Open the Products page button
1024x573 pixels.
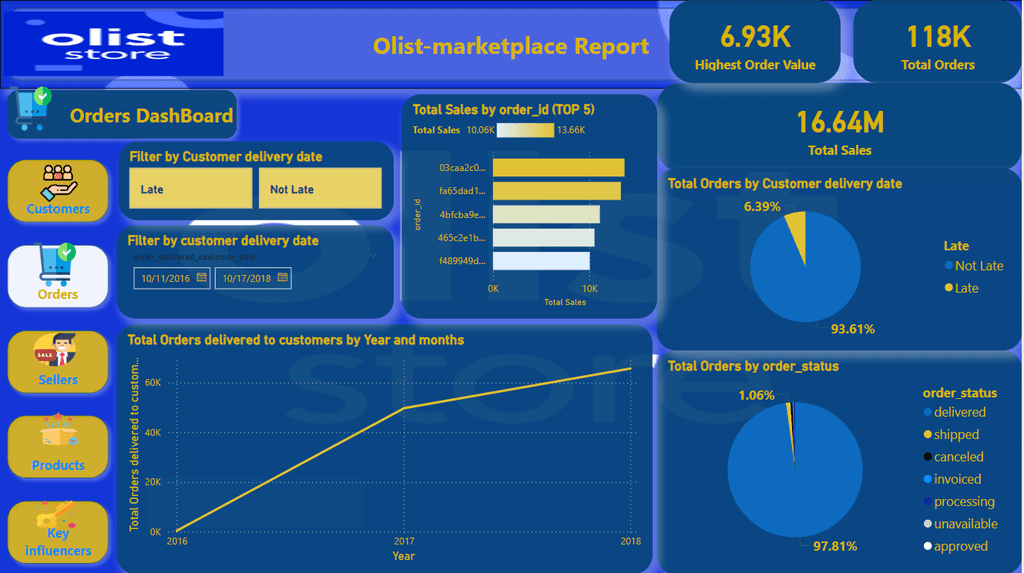[58, 446]
